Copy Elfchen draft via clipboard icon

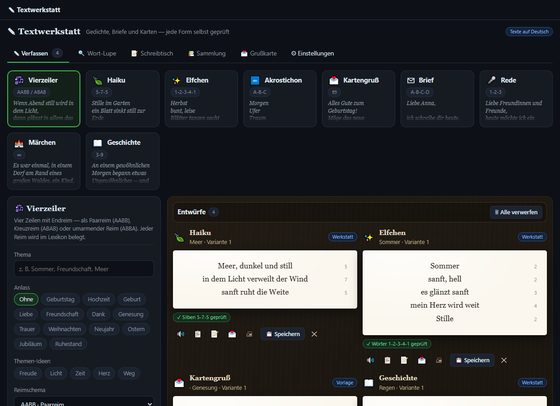pyautogui.click(x=387, y=360)
